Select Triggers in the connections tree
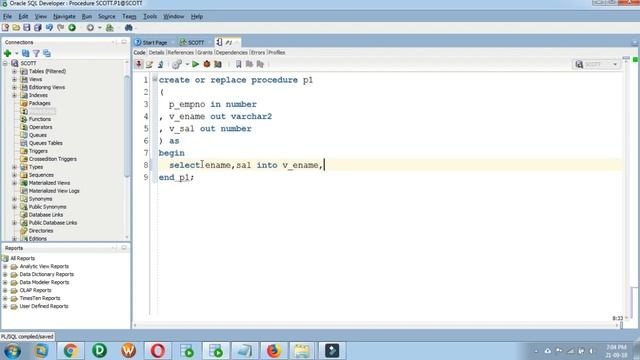The height and width of the screenshot is (360, 640). (x=38, y=151)
